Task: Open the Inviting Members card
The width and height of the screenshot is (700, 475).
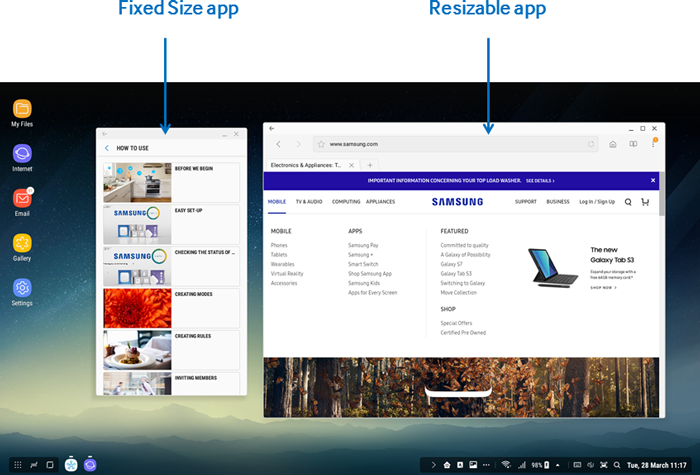Action: click(x=171, y=383)
